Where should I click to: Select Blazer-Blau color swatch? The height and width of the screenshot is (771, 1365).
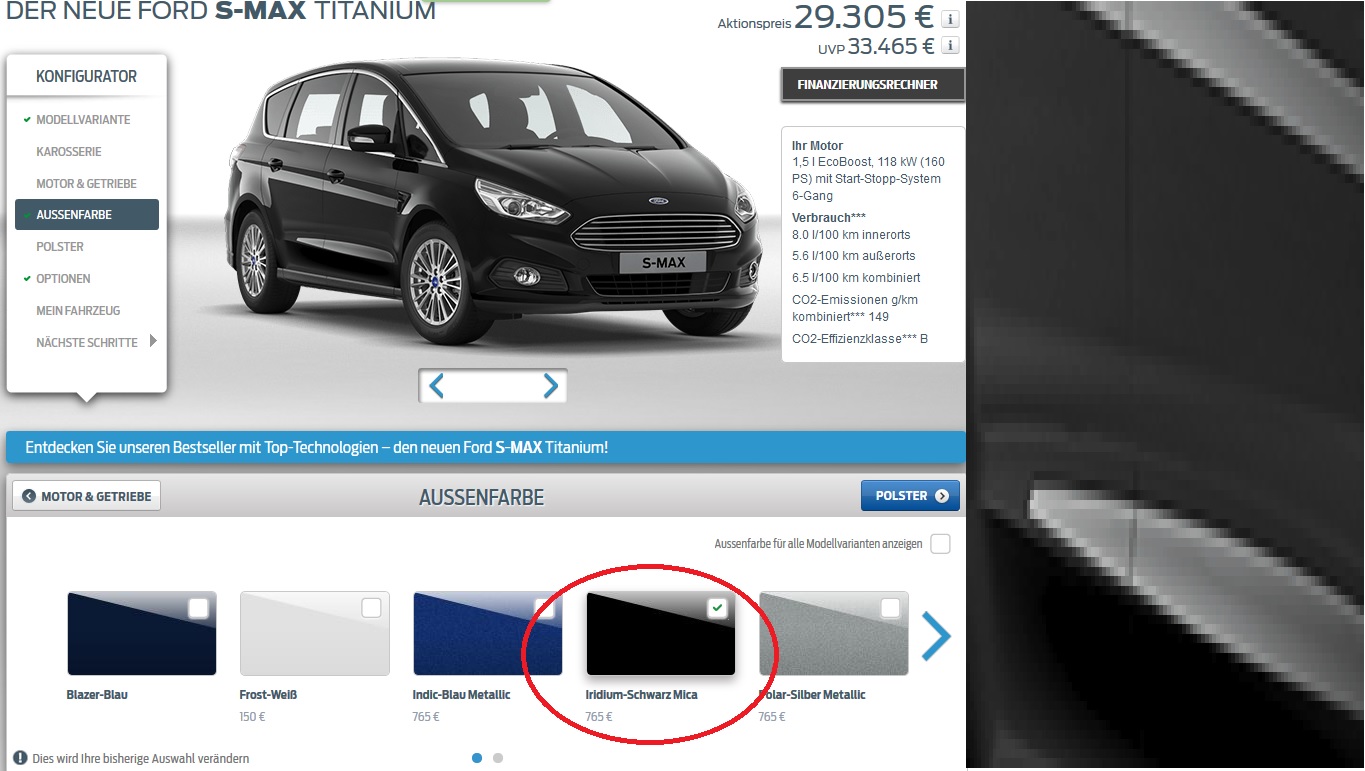[142, 634]
